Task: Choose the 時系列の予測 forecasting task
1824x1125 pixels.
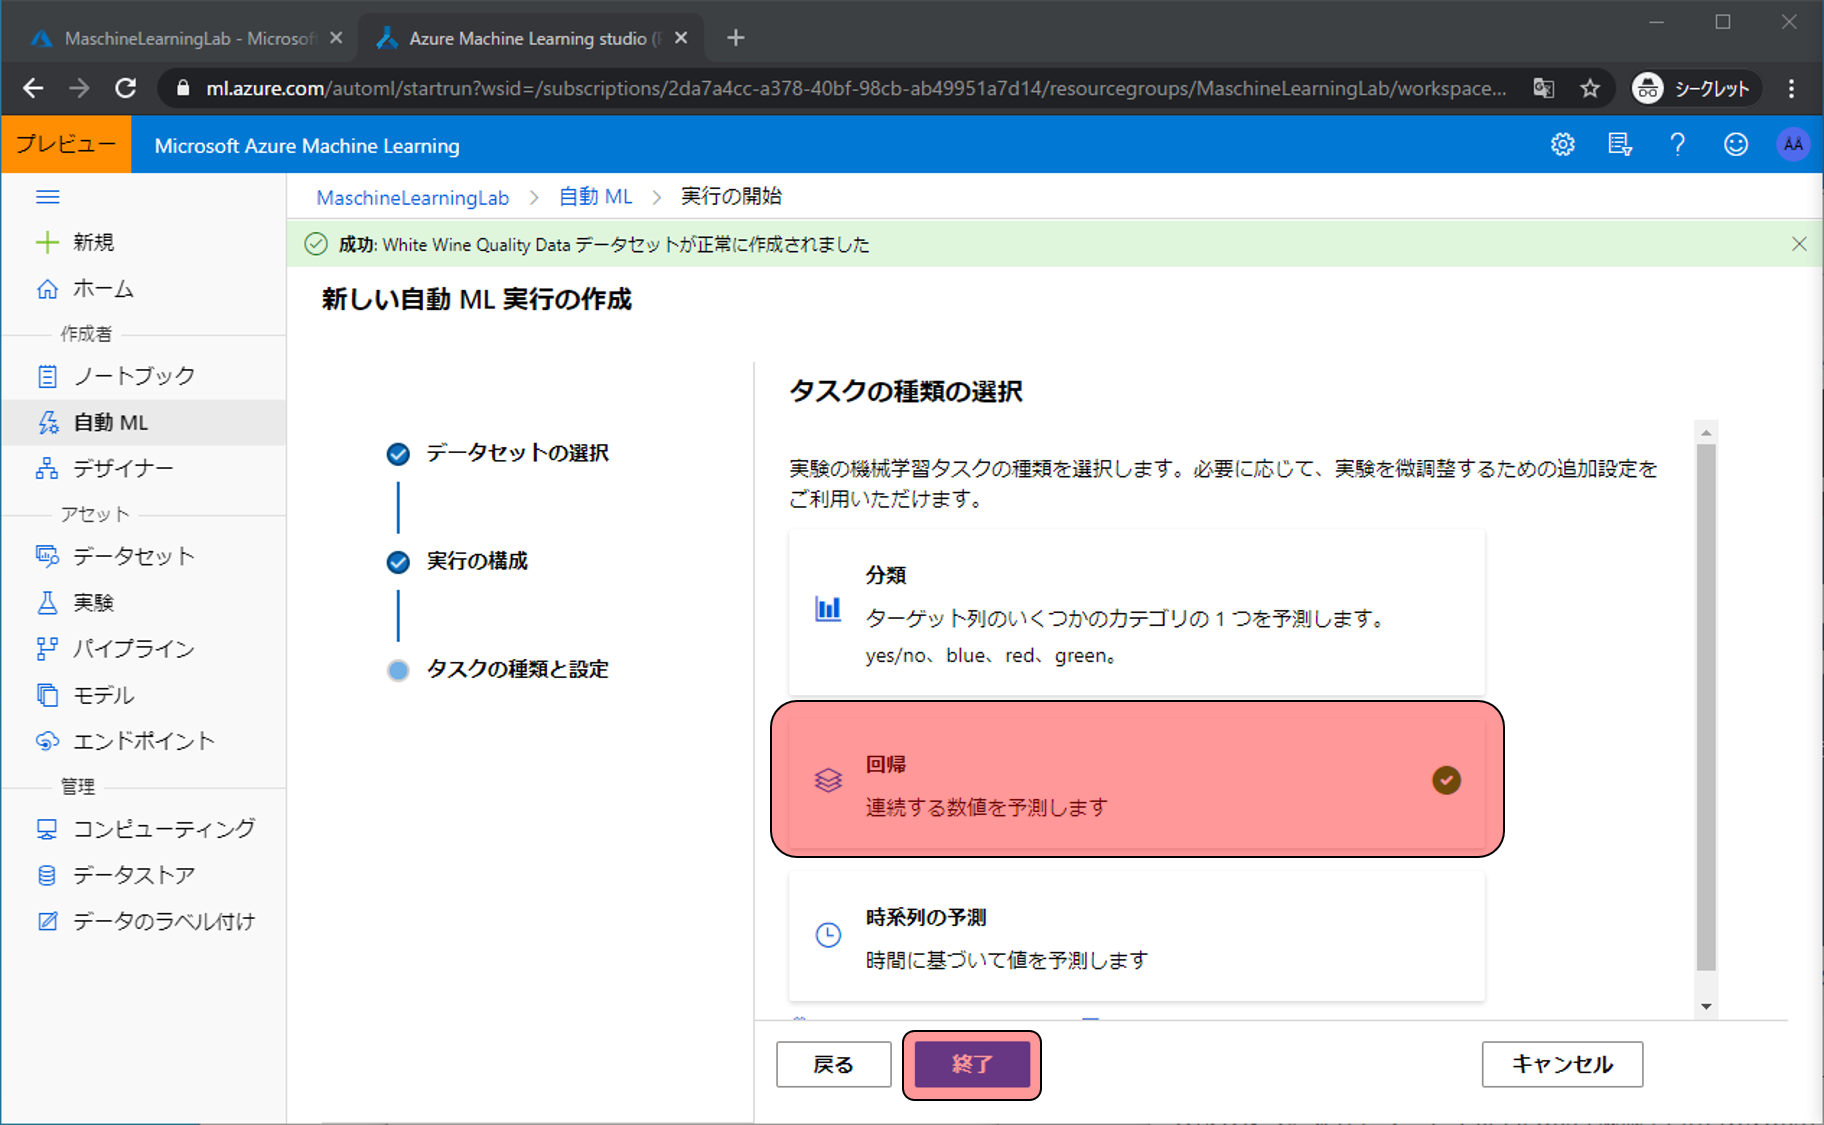Action: pyautogui.click(x=1136, y=936)
